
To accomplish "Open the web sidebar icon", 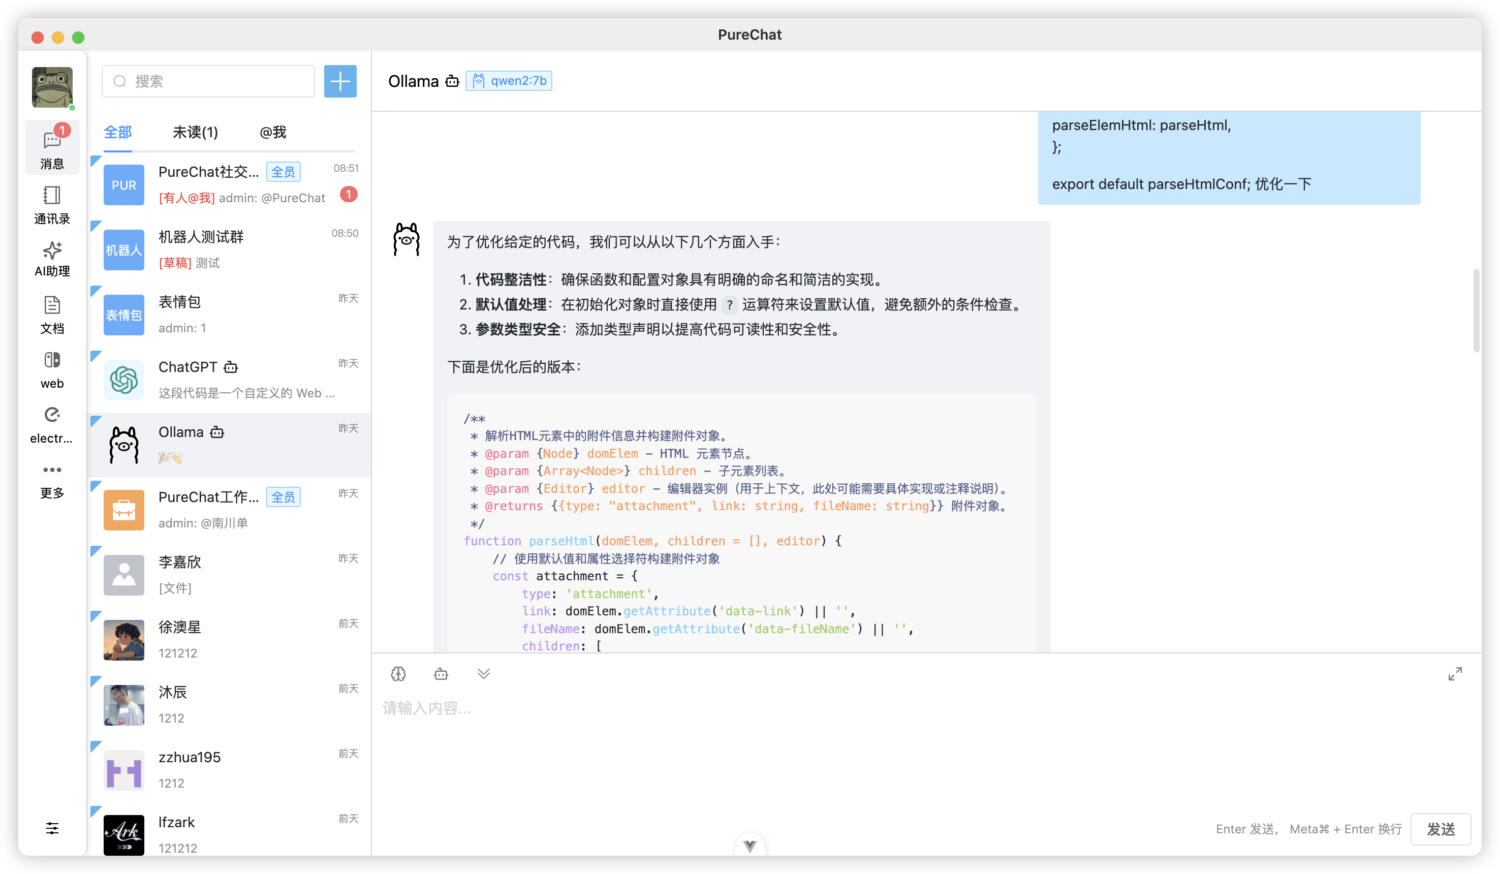I will (x=52, y=369).
